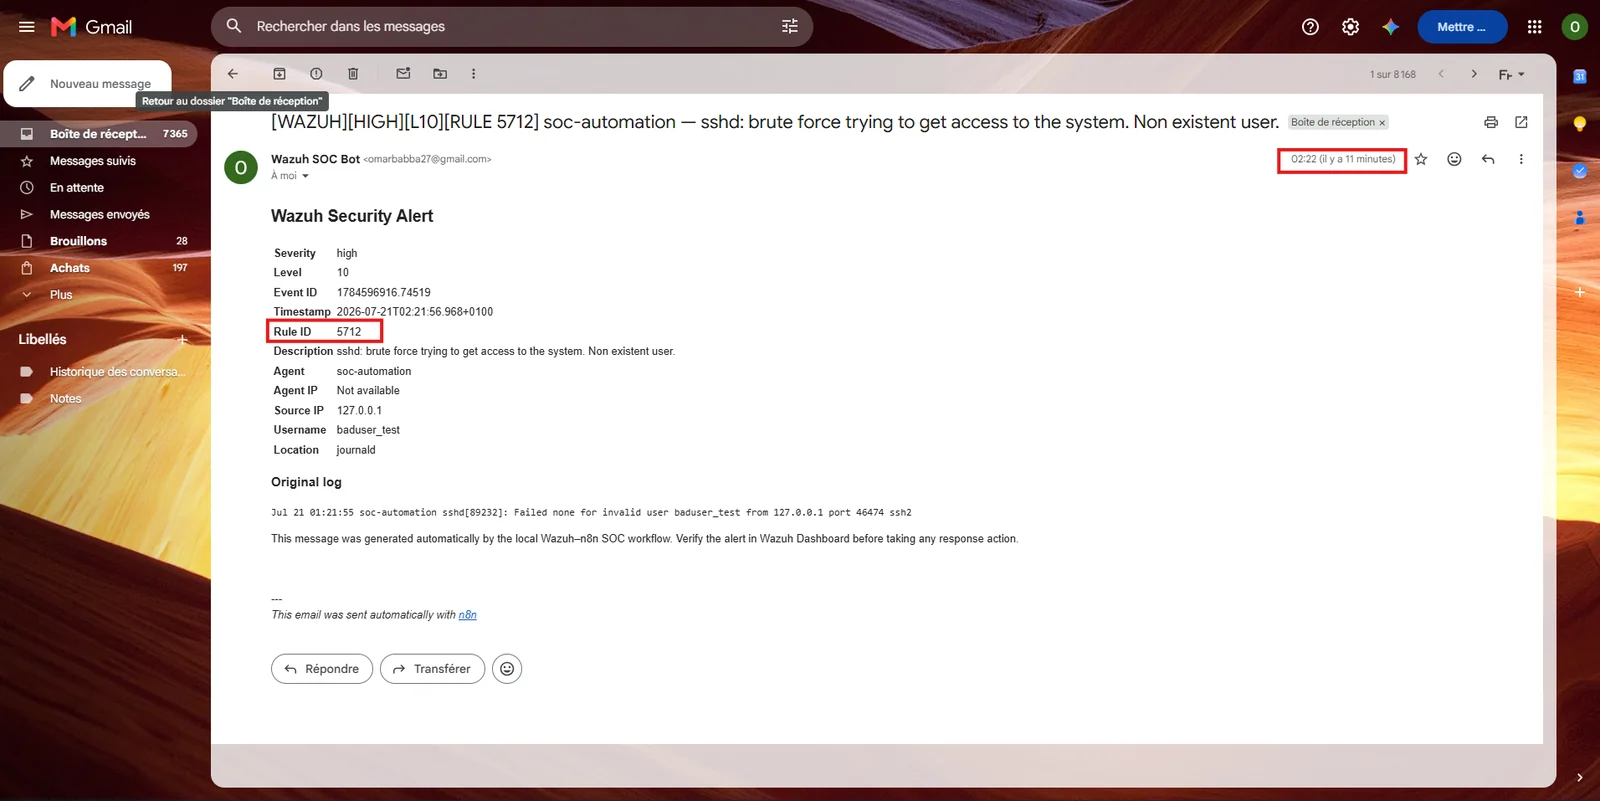This screenshot has height=801, width=1600.
Task: Click the Event ID value 1784596916.74519
Action: pyautogui.click(x=383, y=293)
